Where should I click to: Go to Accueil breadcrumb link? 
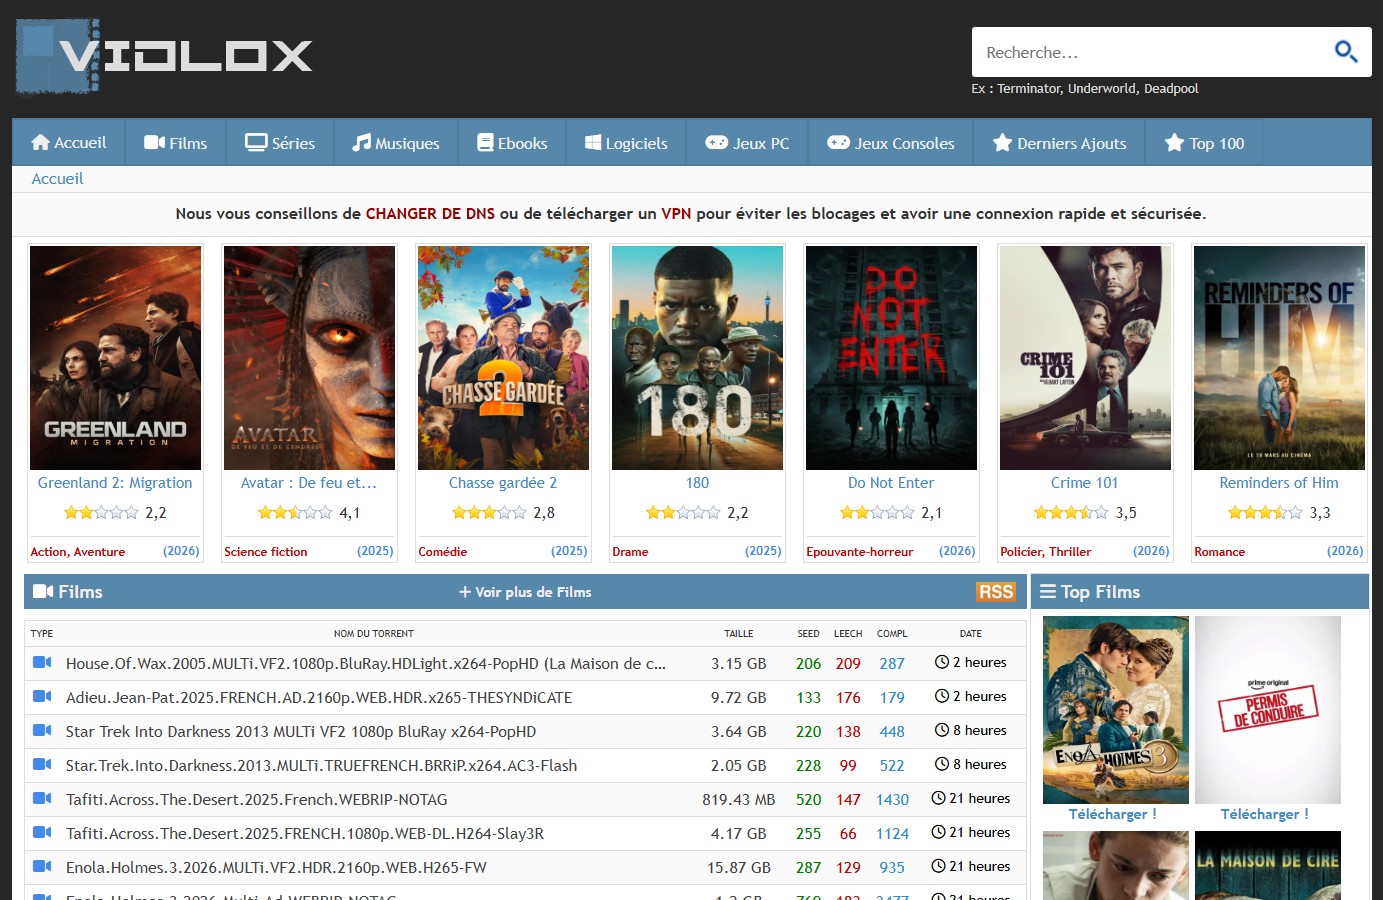[57, 179]
